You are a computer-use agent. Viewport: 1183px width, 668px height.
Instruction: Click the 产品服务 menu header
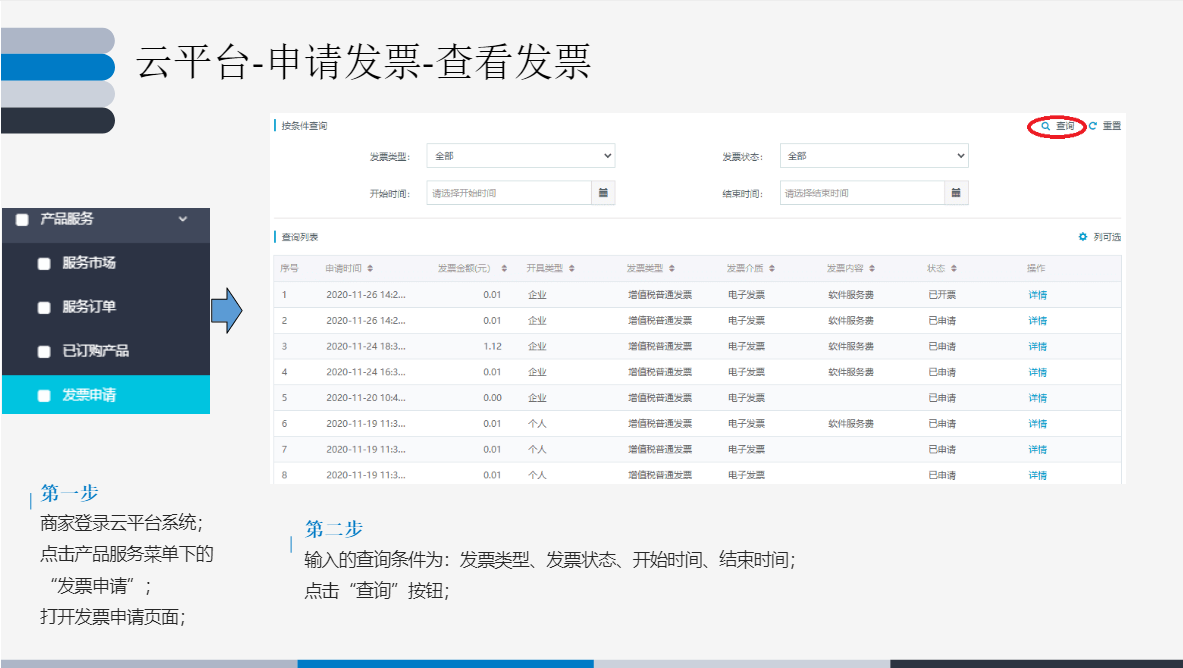click(x=106, y=225)
